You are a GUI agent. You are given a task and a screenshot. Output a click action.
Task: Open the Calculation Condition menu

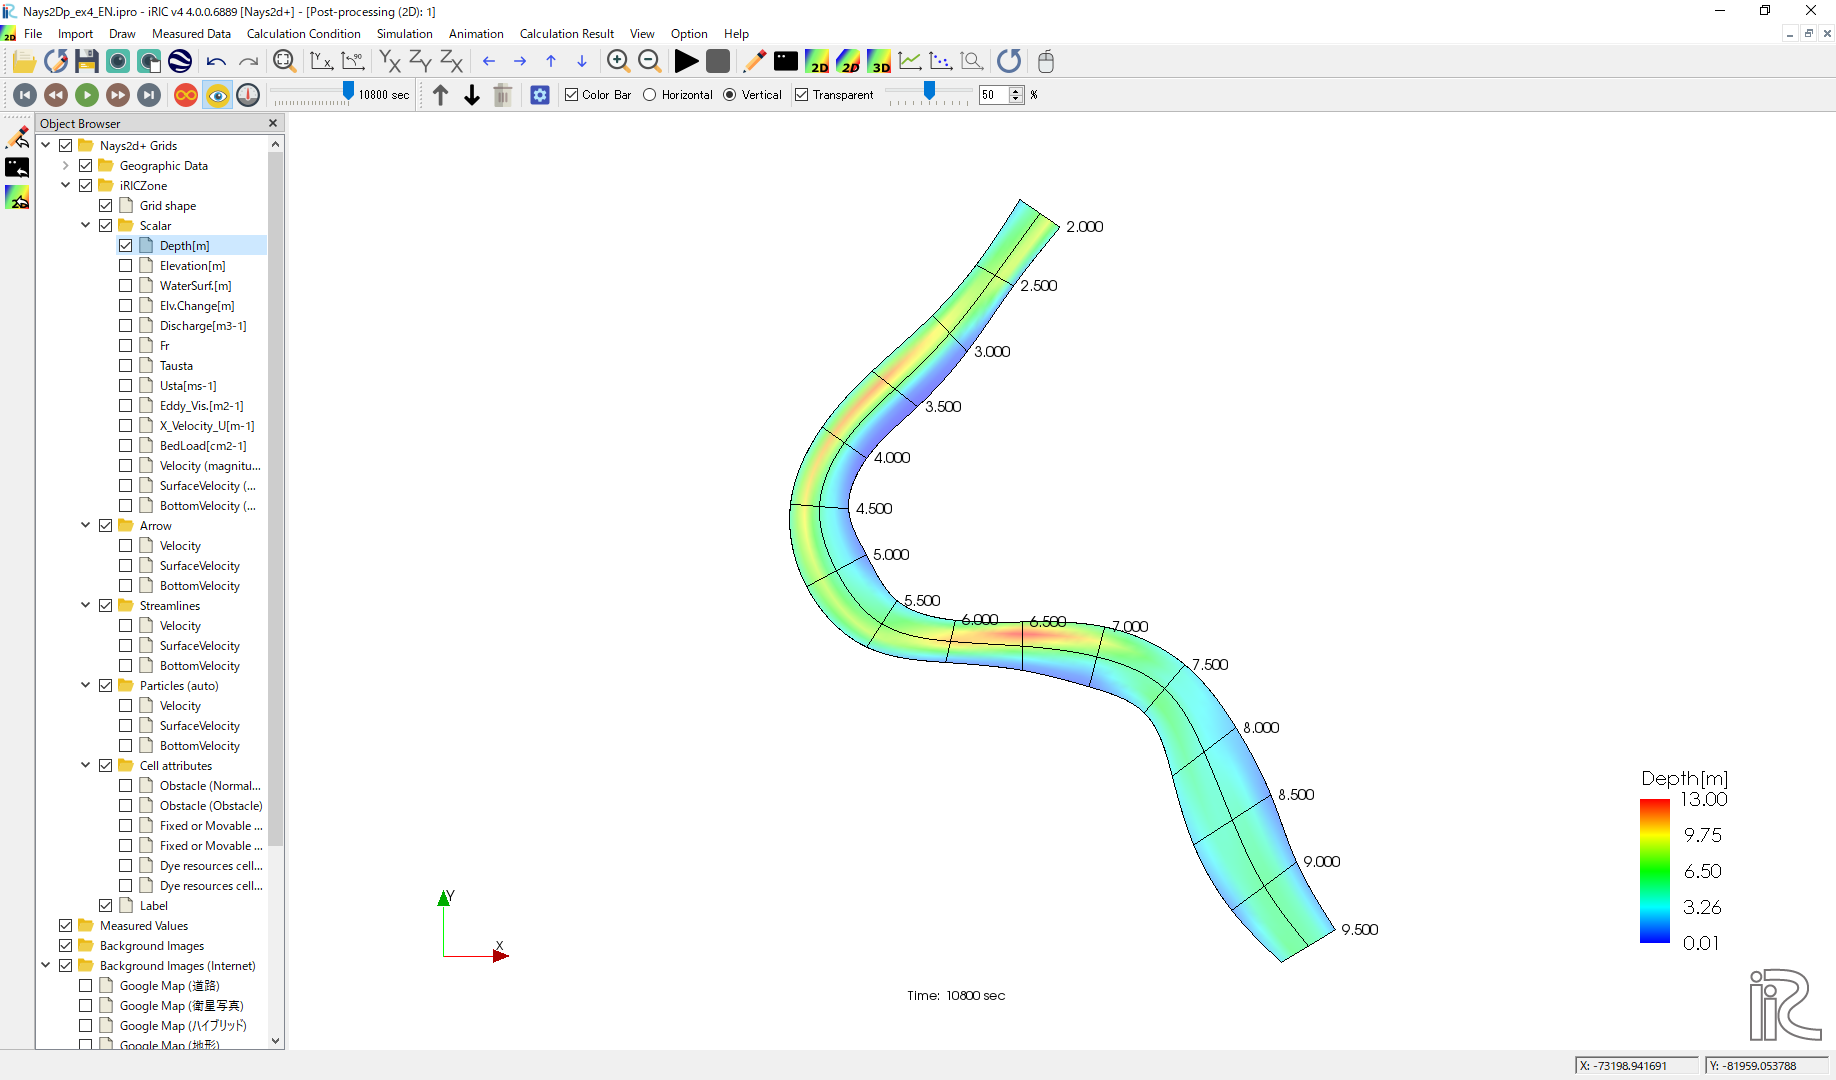point(304,34)
